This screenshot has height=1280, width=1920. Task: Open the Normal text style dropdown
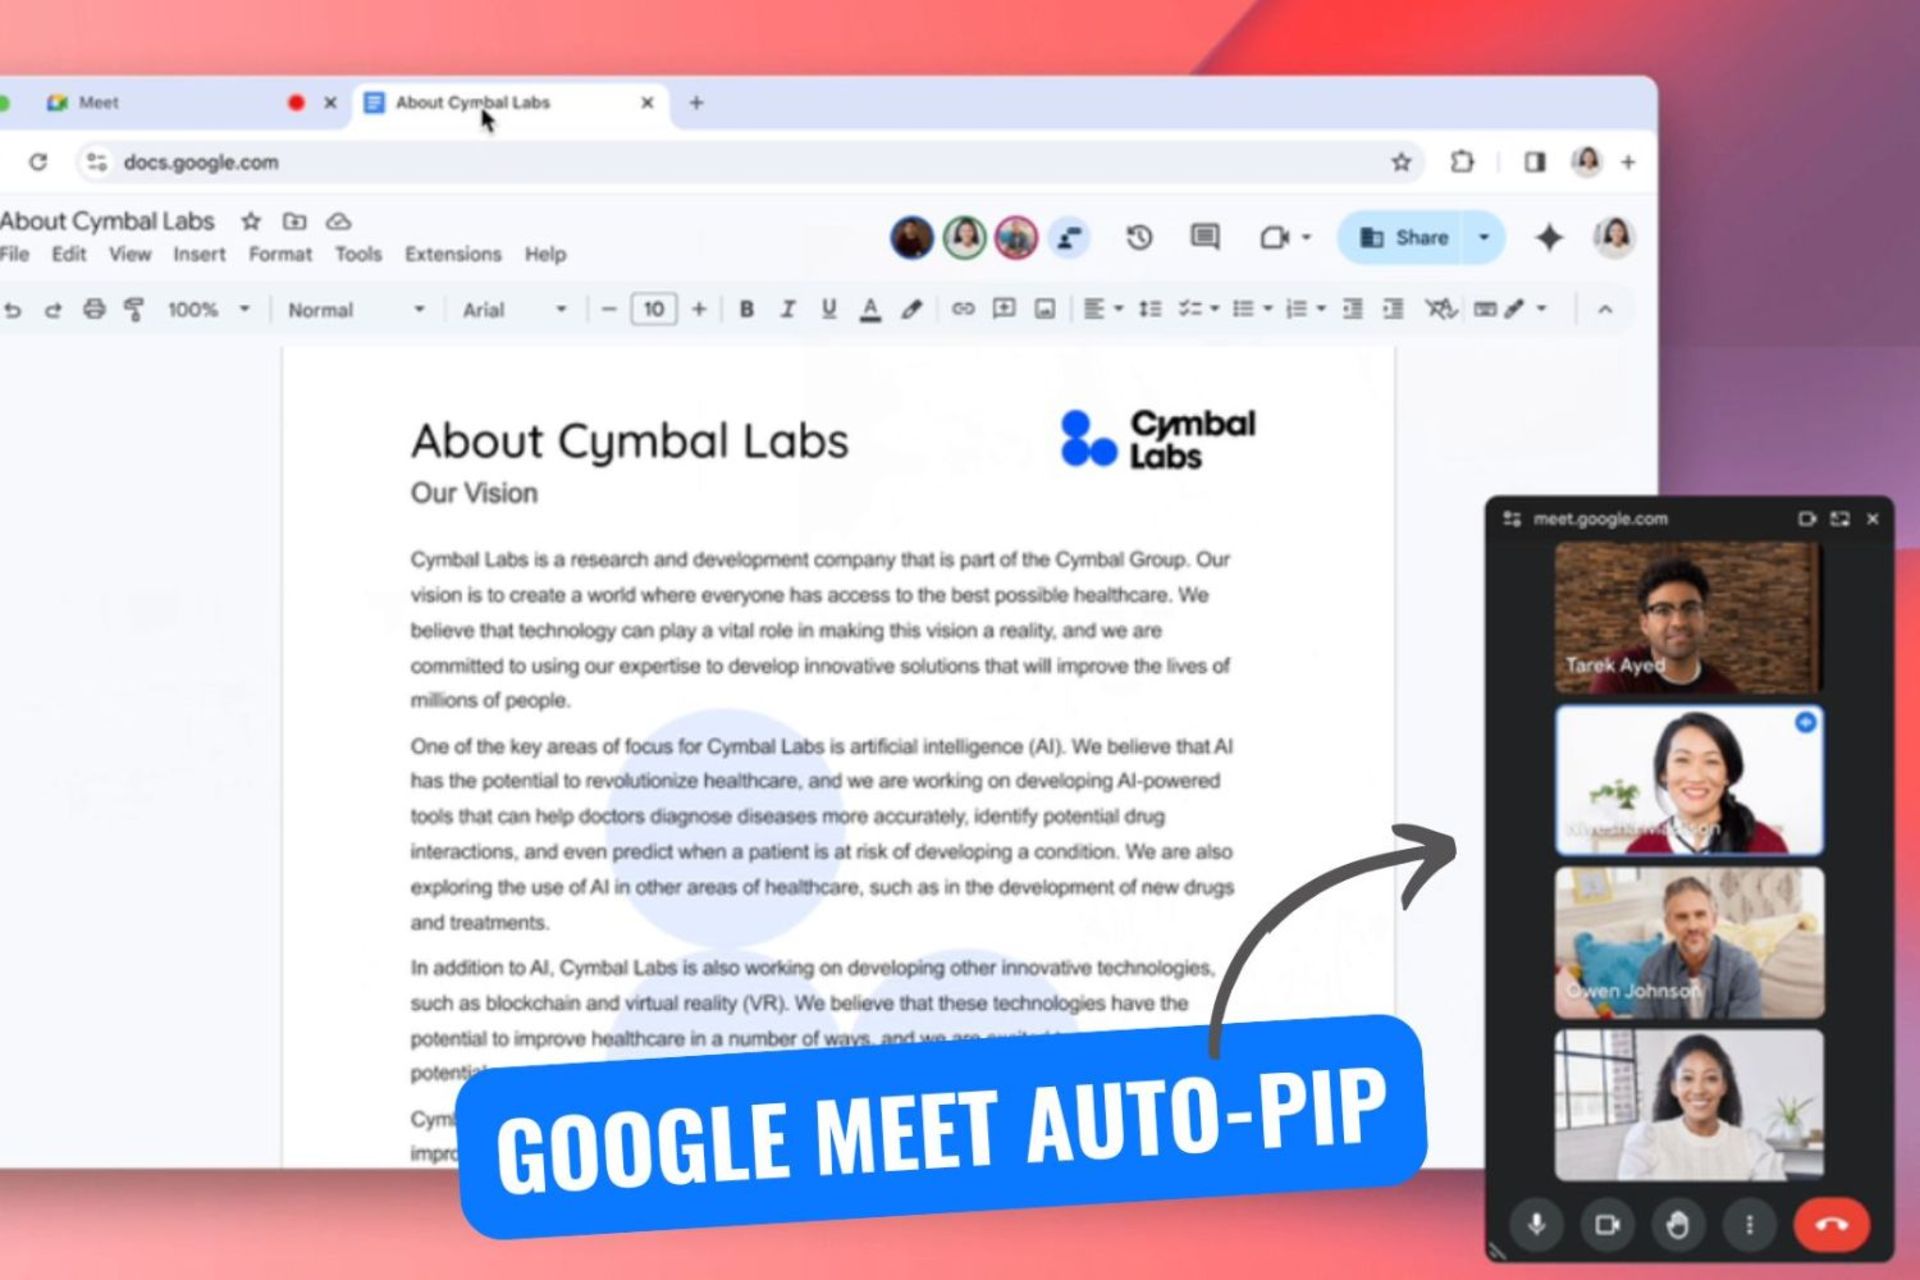[356, 310]
